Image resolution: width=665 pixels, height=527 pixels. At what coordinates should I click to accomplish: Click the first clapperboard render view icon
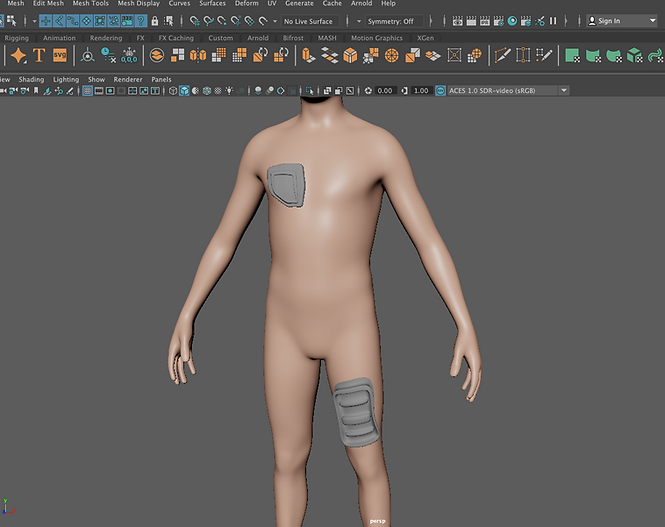click(457, 21)
